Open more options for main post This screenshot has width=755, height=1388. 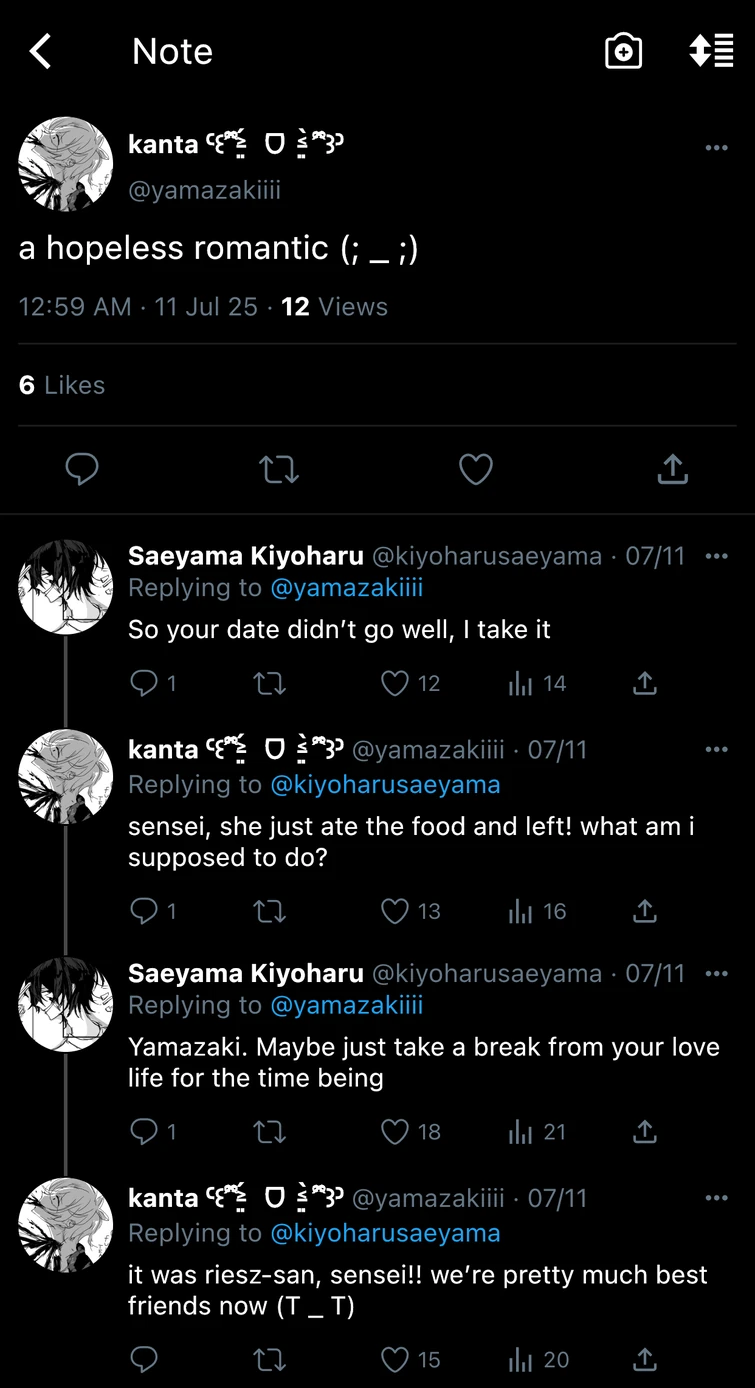point(716,148)
